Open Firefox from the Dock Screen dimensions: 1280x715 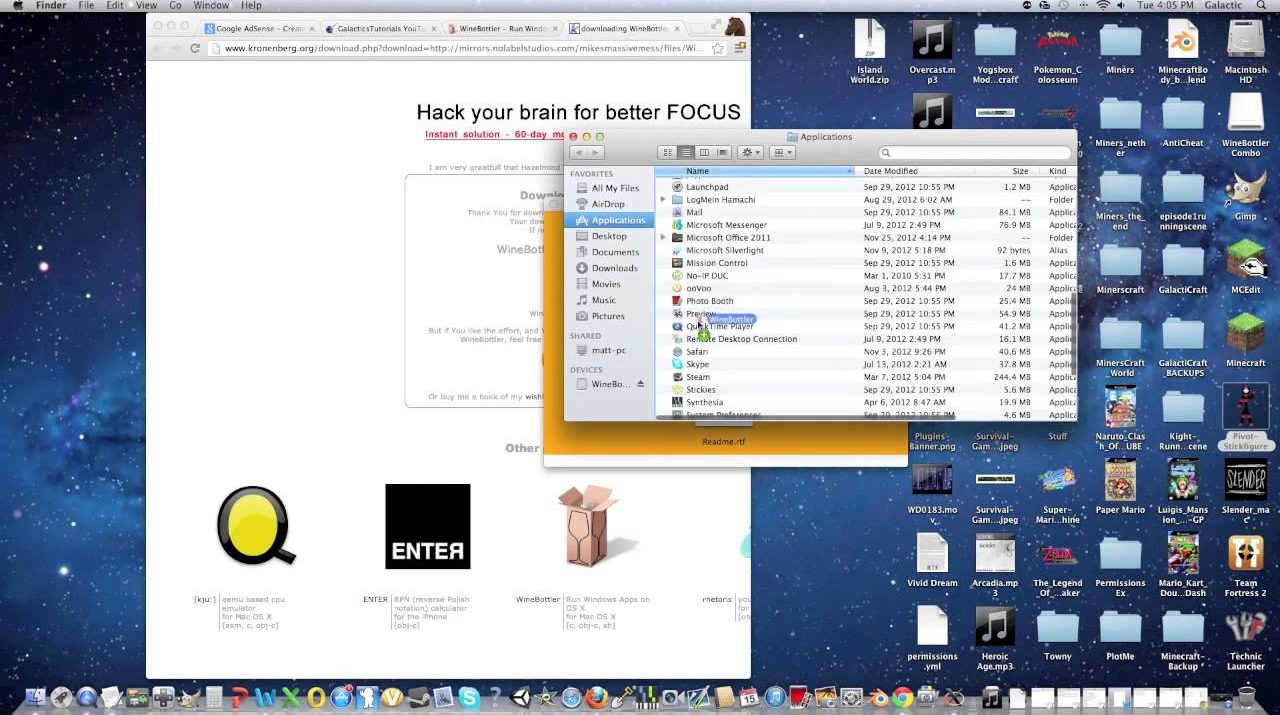(597, 697)
